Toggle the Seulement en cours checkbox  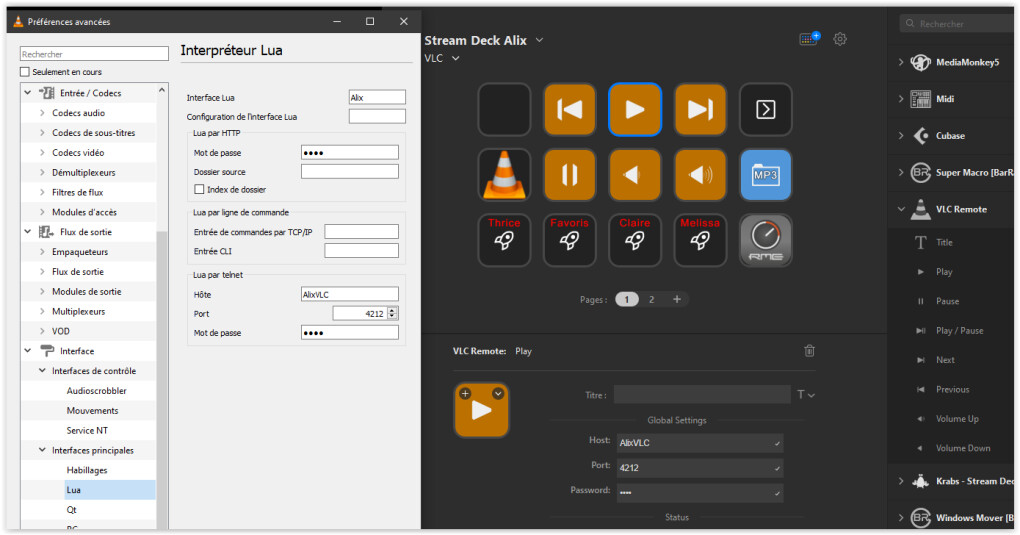[25, 72]
